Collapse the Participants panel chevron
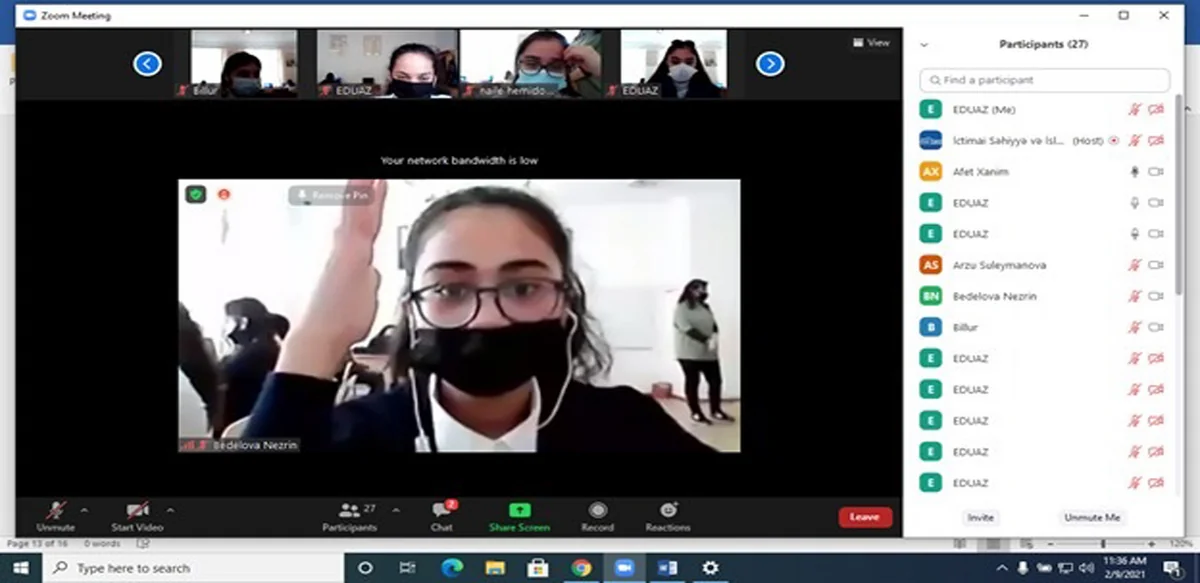This screenshot has width=1200, height=583. pyautogui.click(x=924, y=45)
